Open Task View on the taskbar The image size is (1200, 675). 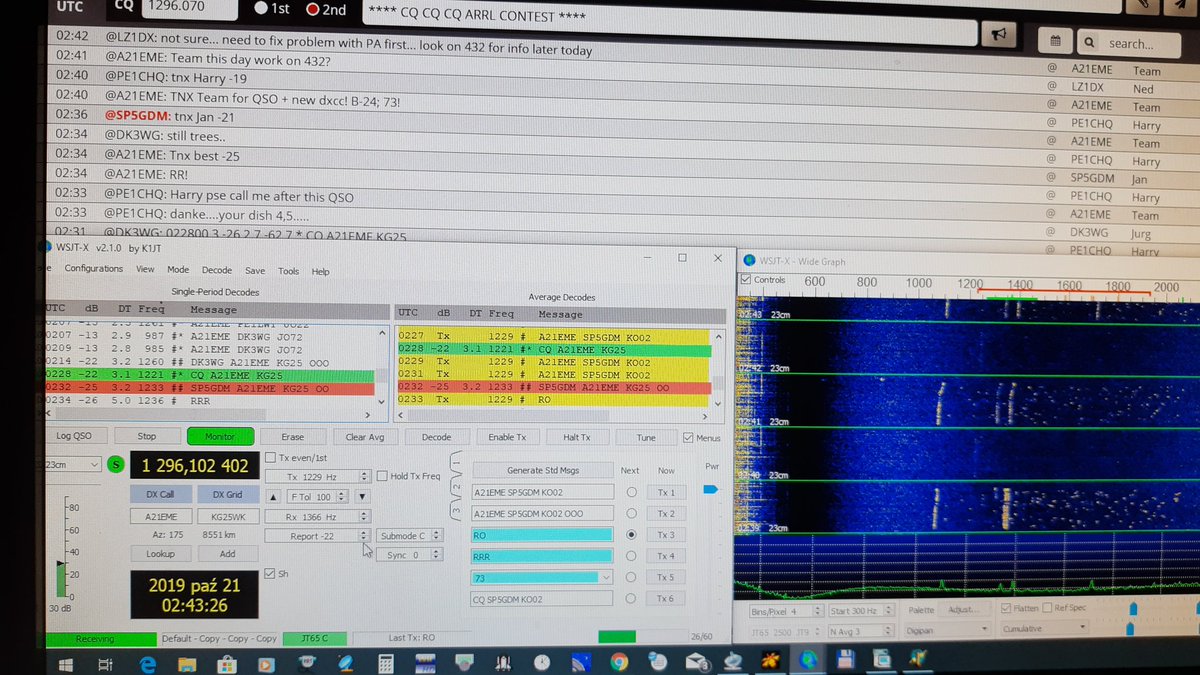[x=104, y=663]
